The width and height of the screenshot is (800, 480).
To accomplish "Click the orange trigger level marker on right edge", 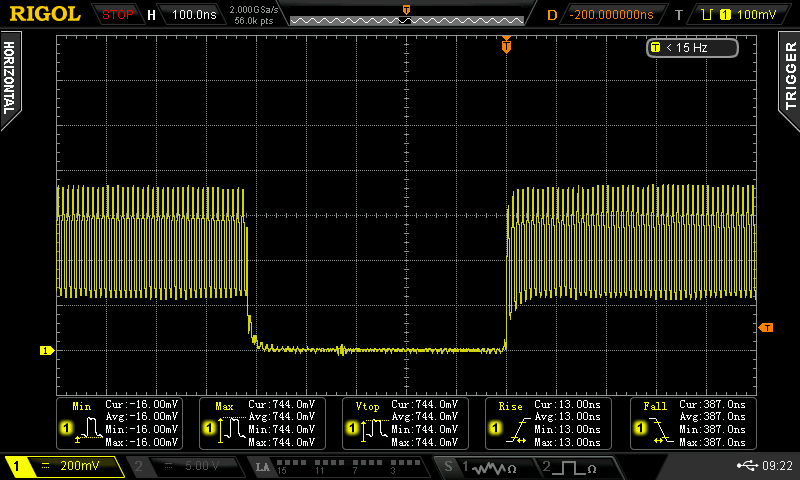I will click(x=767, y=327).
